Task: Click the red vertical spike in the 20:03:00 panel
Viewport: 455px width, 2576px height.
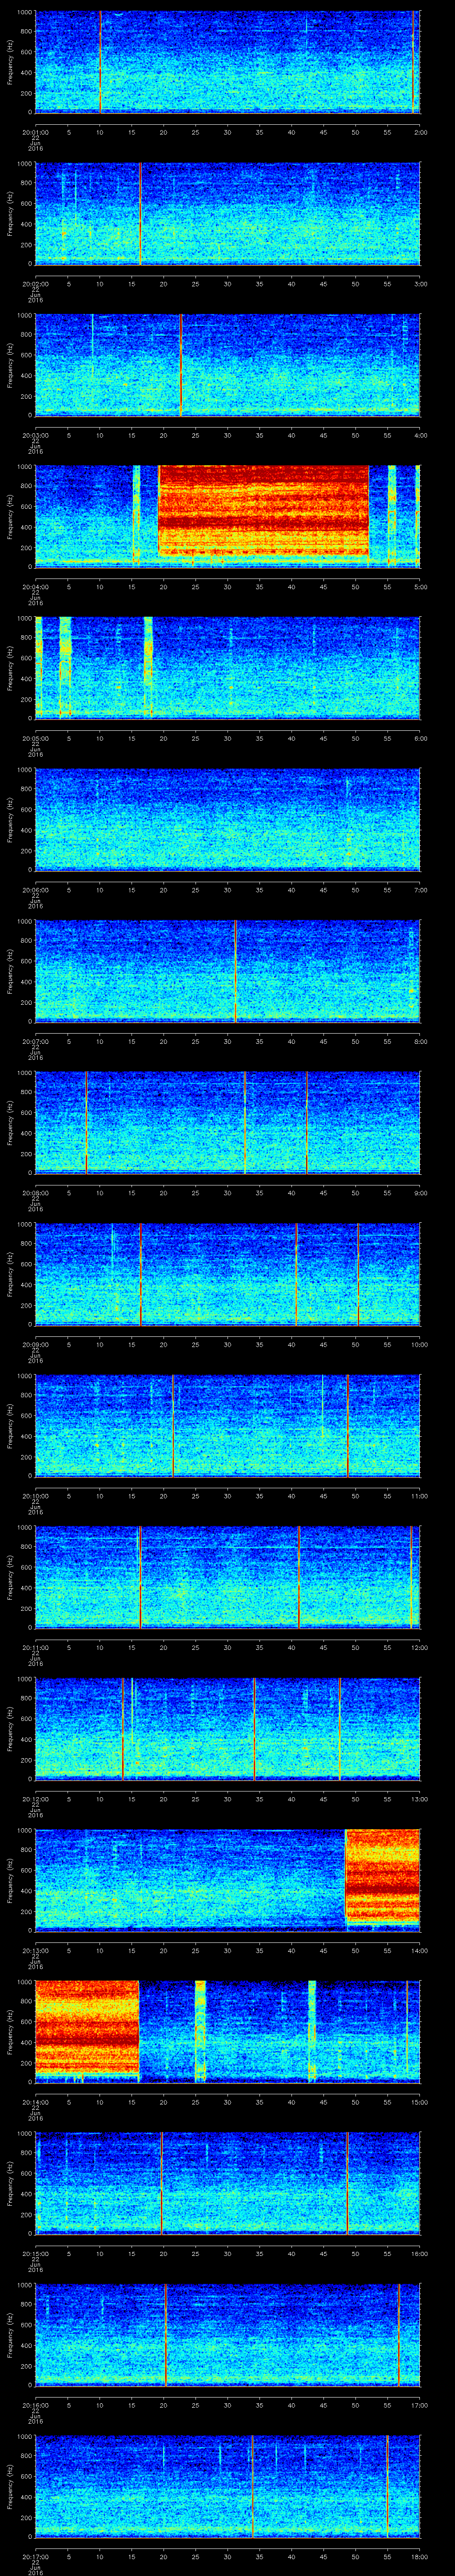Action: [180, 365]
